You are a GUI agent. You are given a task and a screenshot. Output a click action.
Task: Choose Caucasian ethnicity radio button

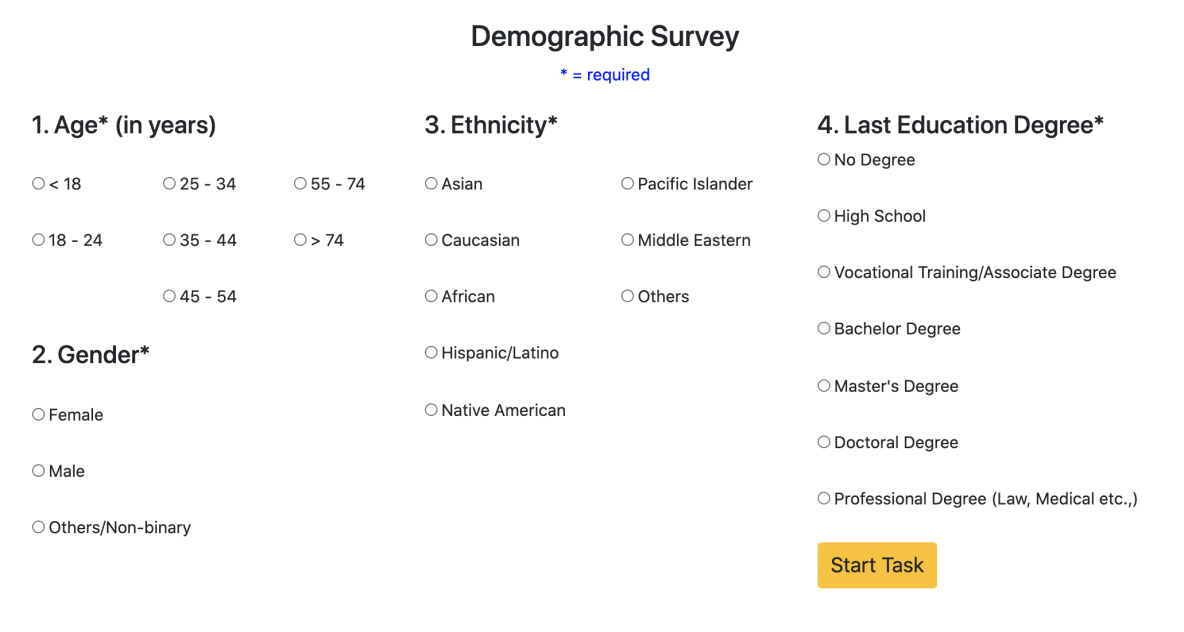431,240
